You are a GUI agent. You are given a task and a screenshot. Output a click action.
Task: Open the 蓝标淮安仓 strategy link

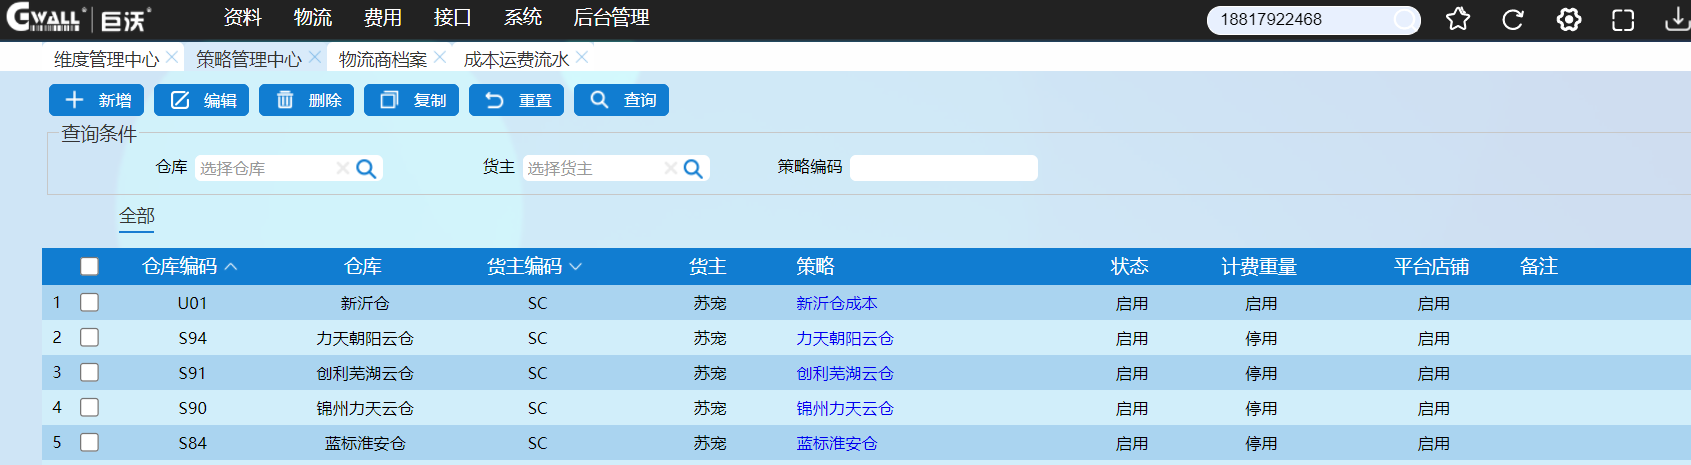[x=836, y=443]
